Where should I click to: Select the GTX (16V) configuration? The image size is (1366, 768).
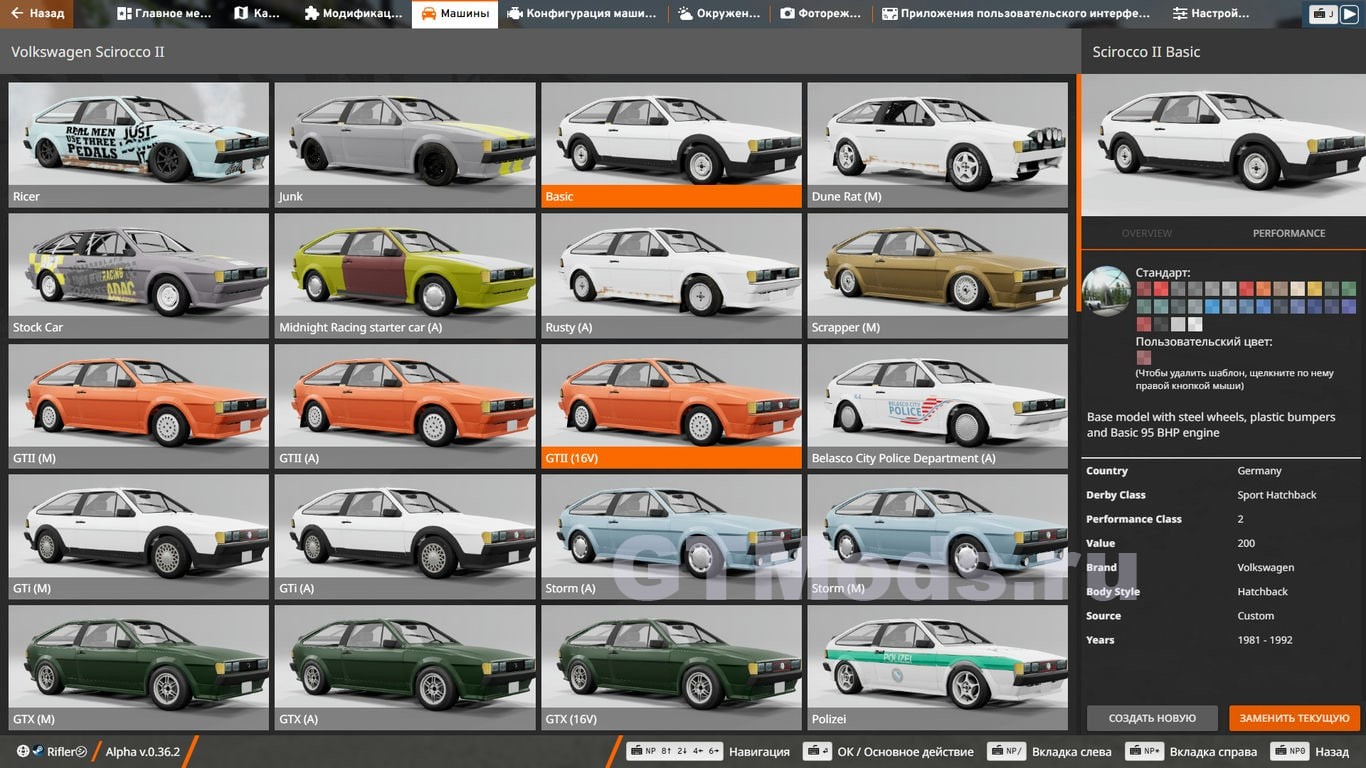[671, 667]
